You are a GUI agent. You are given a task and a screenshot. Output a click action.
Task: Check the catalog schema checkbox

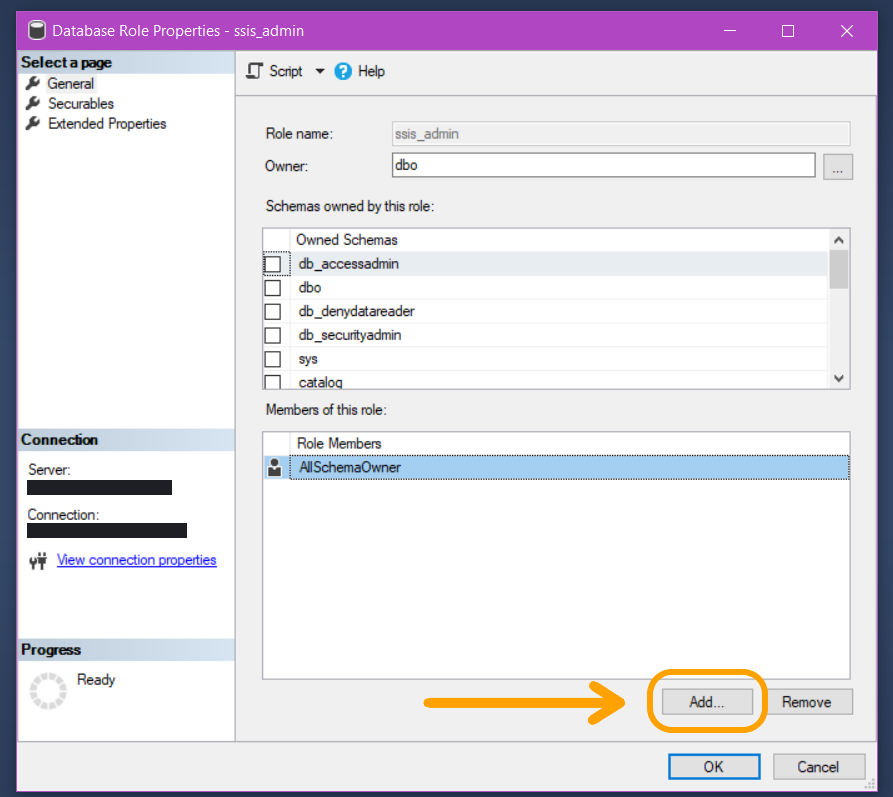(x=273, y=382)
